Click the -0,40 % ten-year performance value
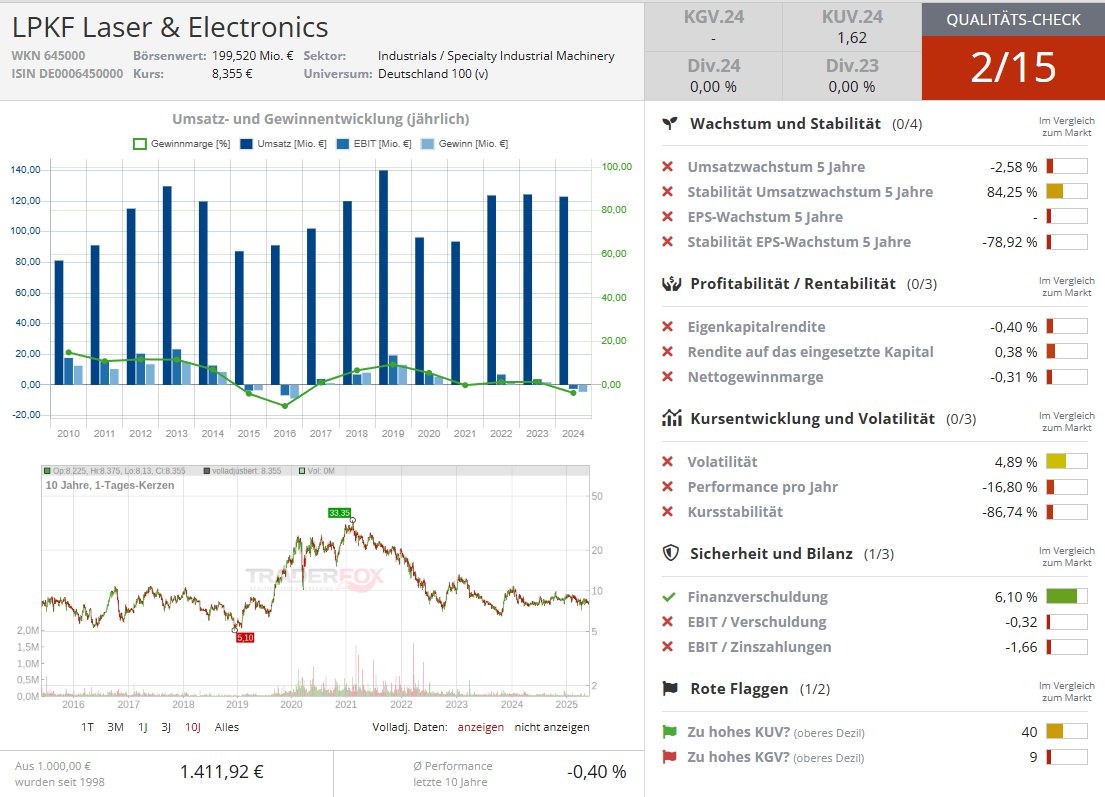 coord(596,772)
